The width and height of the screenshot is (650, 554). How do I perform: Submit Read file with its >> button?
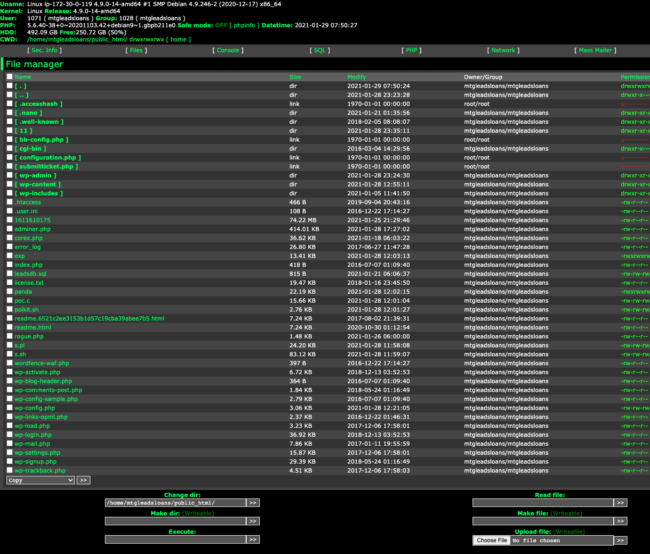620,503
